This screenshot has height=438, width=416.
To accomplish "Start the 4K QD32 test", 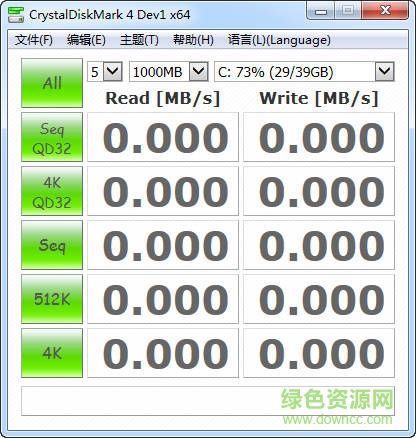I will coord(52,191).
